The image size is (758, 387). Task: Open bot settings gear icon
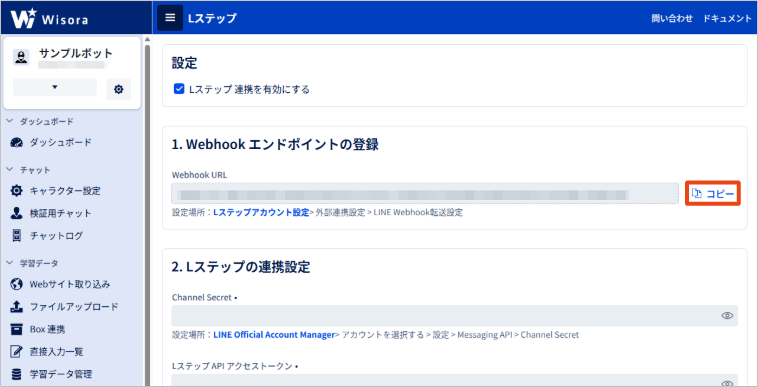(x=118, y=89)
